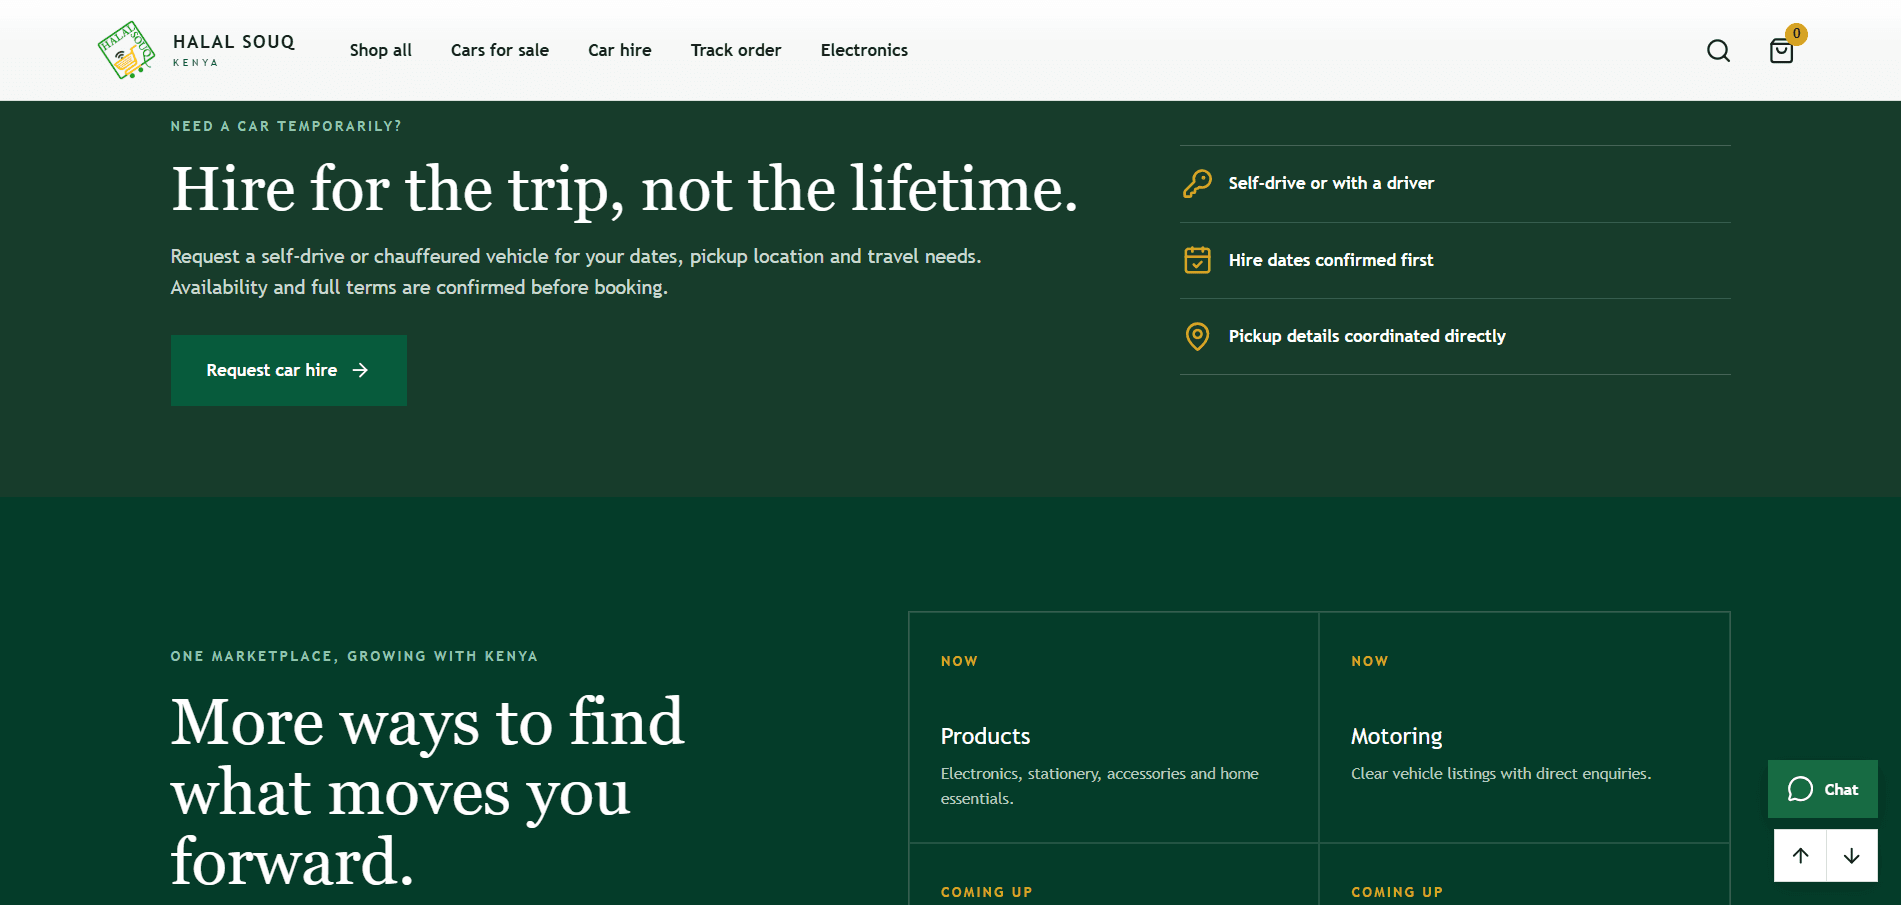1901x905 pixels.
Task: Click 'Electronics, stationery, accessories' description
Action: pyautogui.click(x=1100, y=786)
